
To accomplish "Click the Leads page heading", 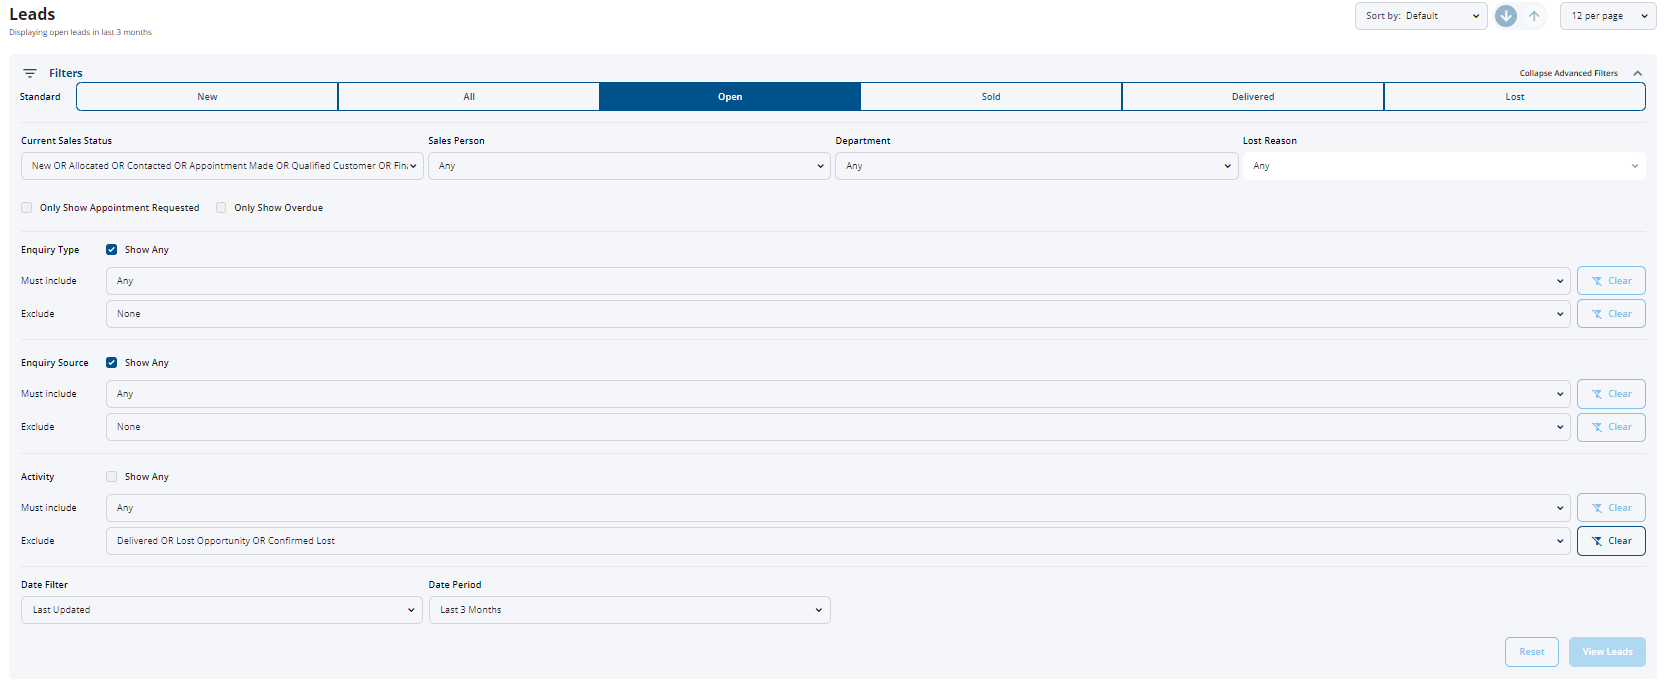I will pyautogui.click(x=32, y=14).
